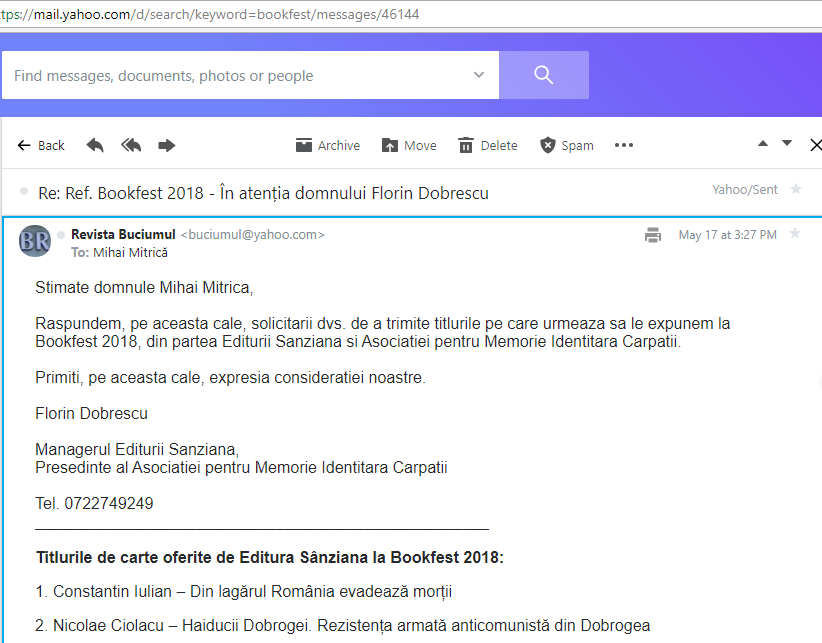This screenshot has height=643, width=822.
Task: Click the magnifying glass search button
Action: pos(543,75)
